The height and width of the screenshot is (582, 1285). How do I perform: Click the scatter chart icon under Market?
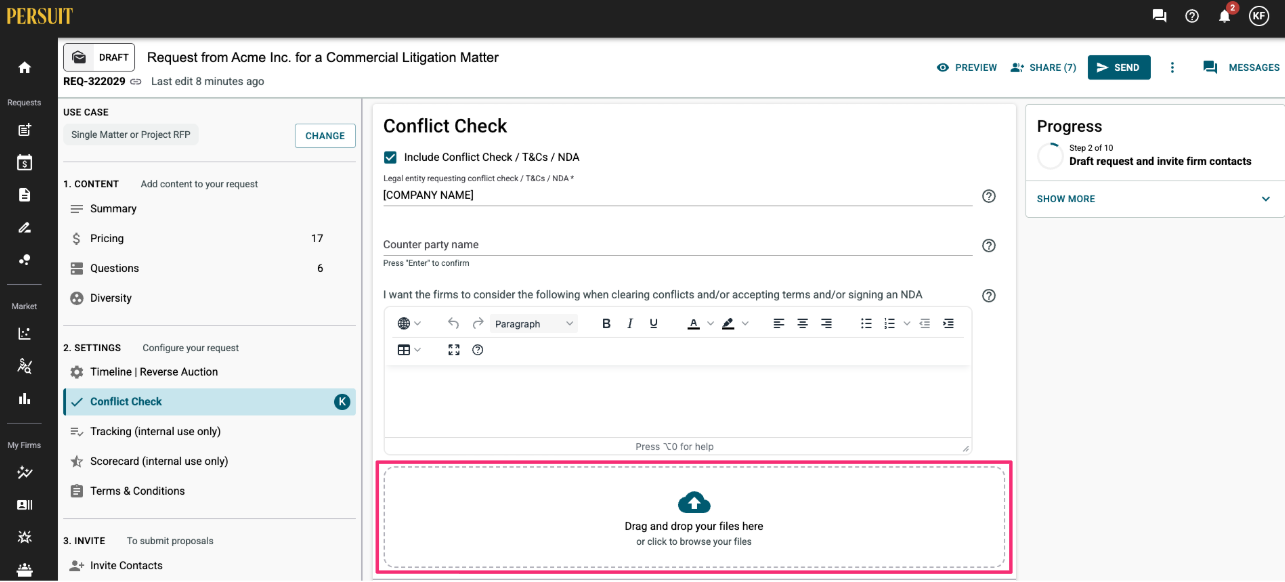pos(25,334)
